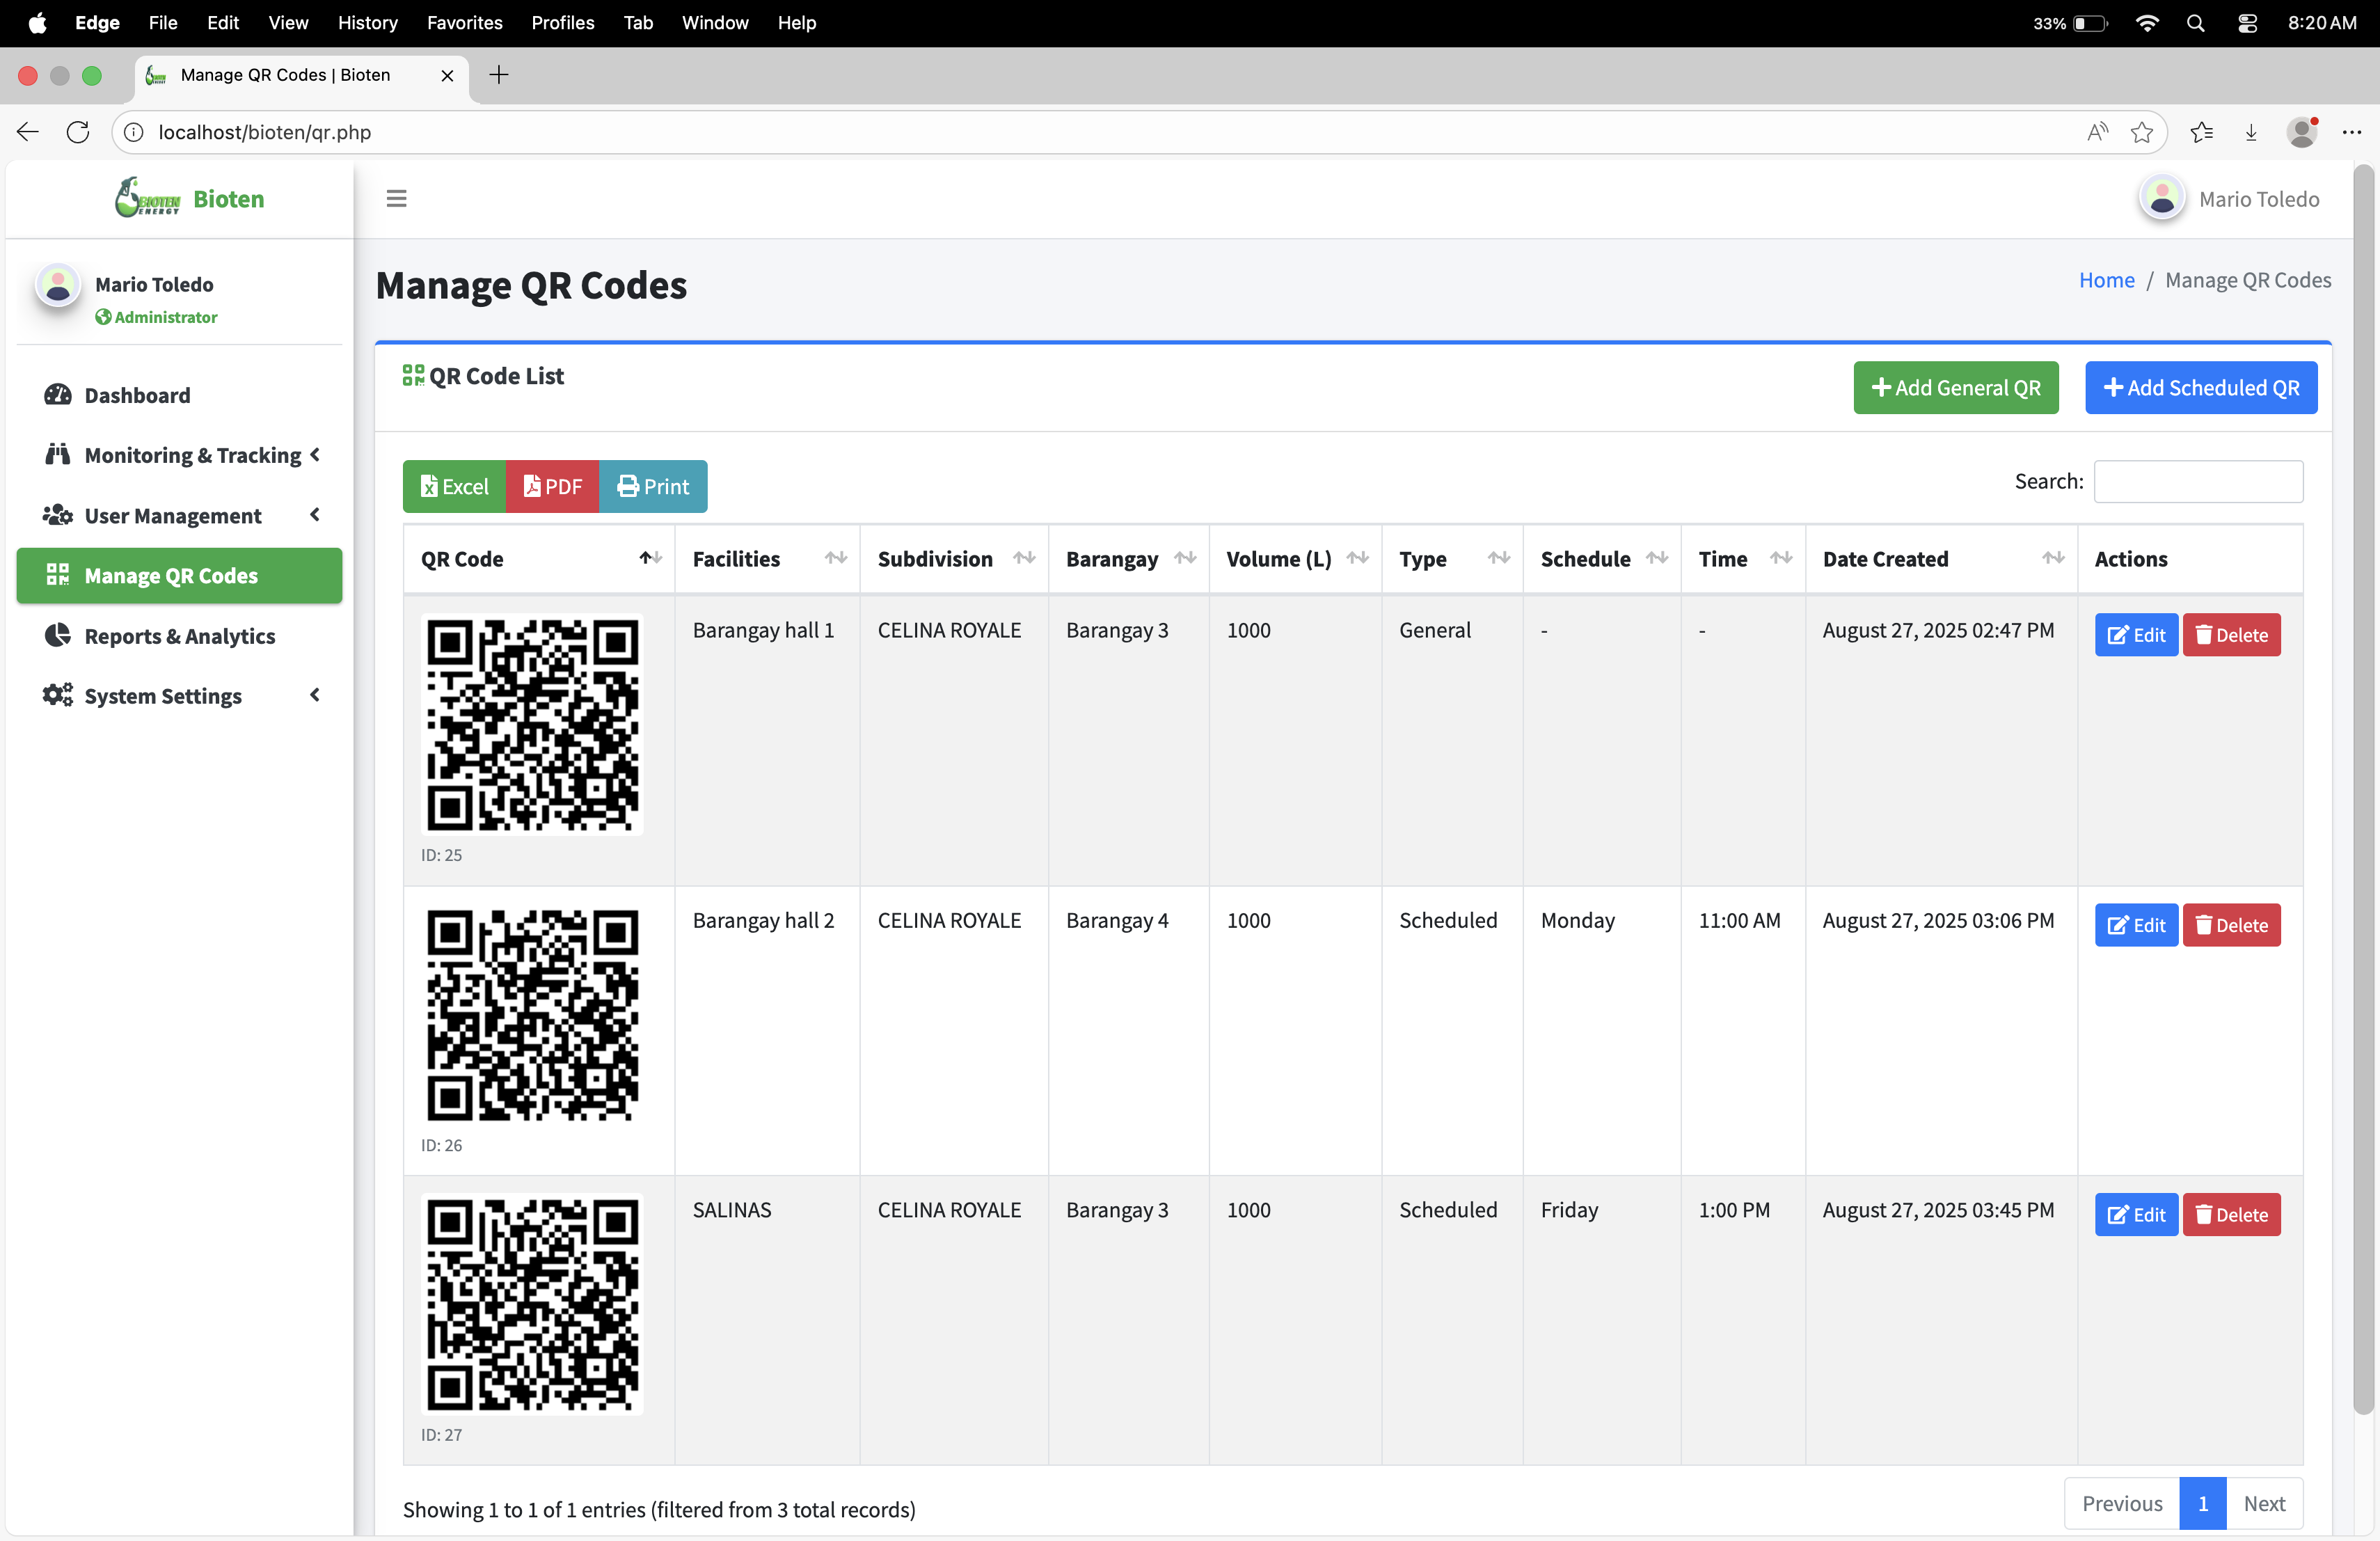Viewport: 2380px width, 1541px height.
Task: Open the History menu in menu bar
Action: 367,22
